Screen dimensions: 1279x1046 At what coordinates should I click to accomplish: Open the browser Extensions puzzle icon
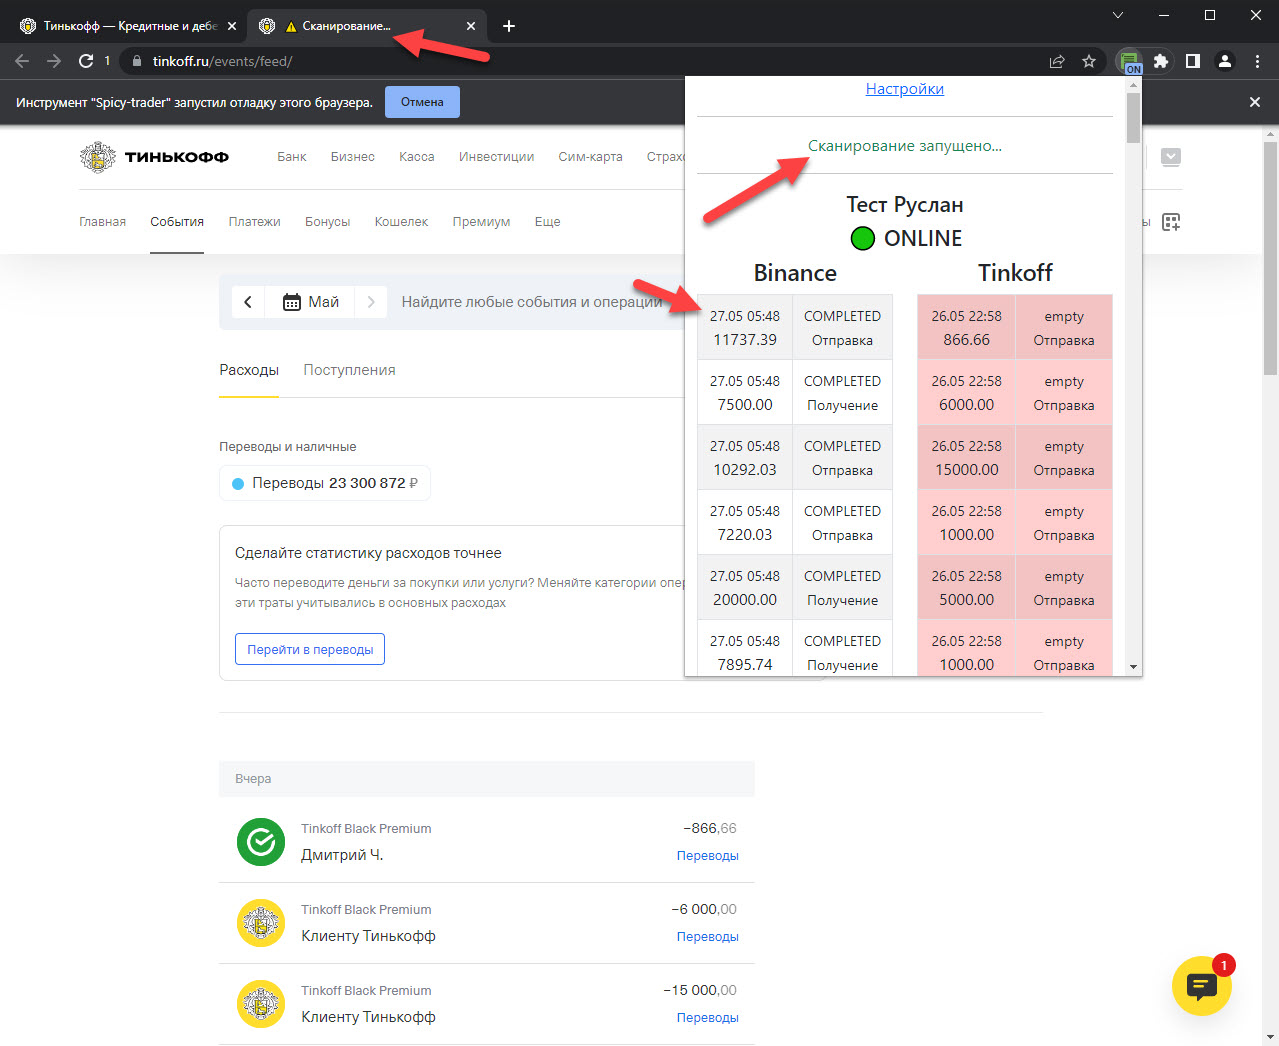coord(1161,61)
